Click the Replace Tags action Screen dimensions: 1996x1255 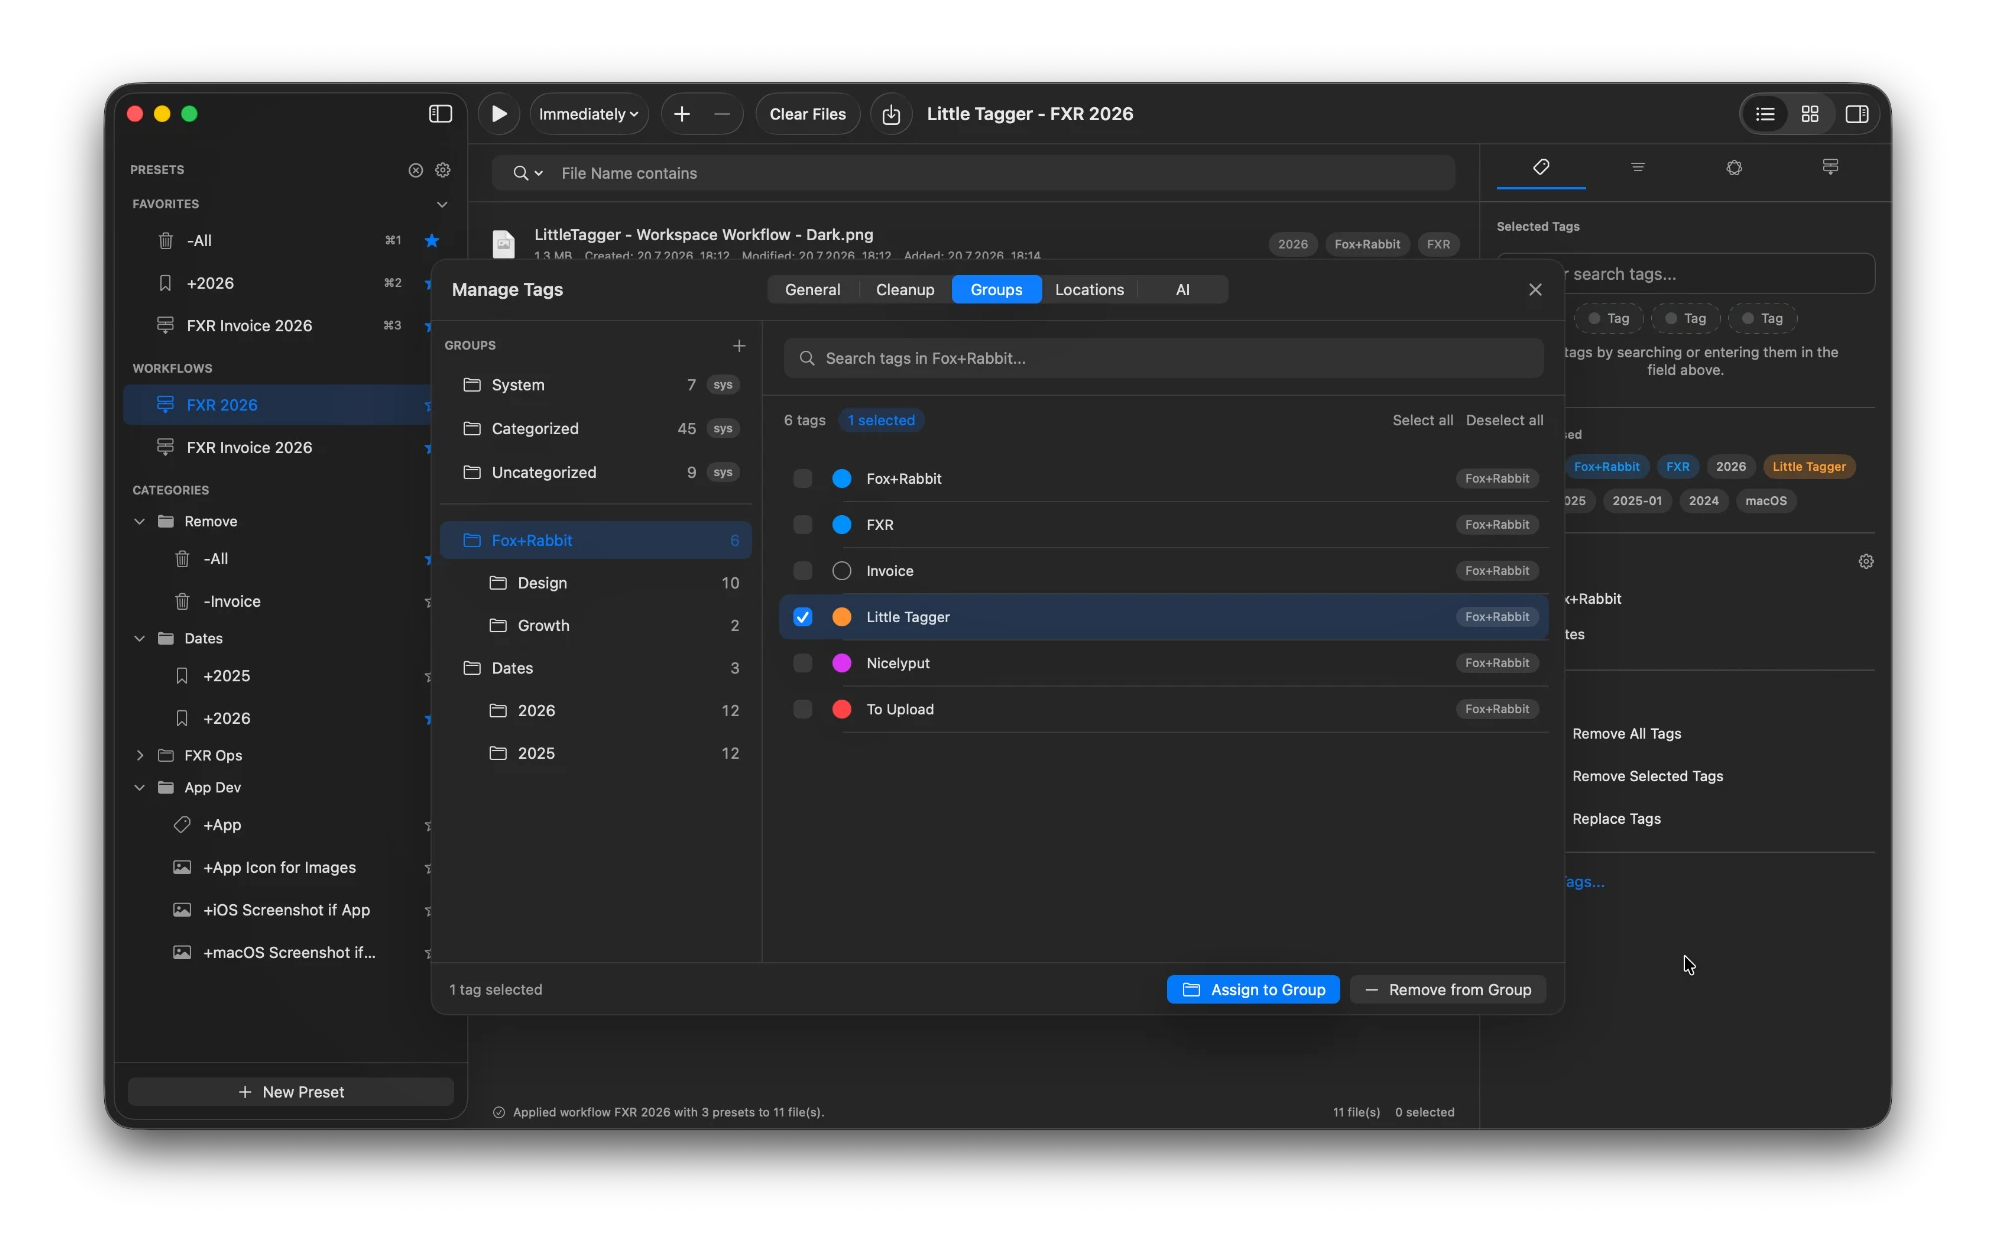tap(1616, 819)
